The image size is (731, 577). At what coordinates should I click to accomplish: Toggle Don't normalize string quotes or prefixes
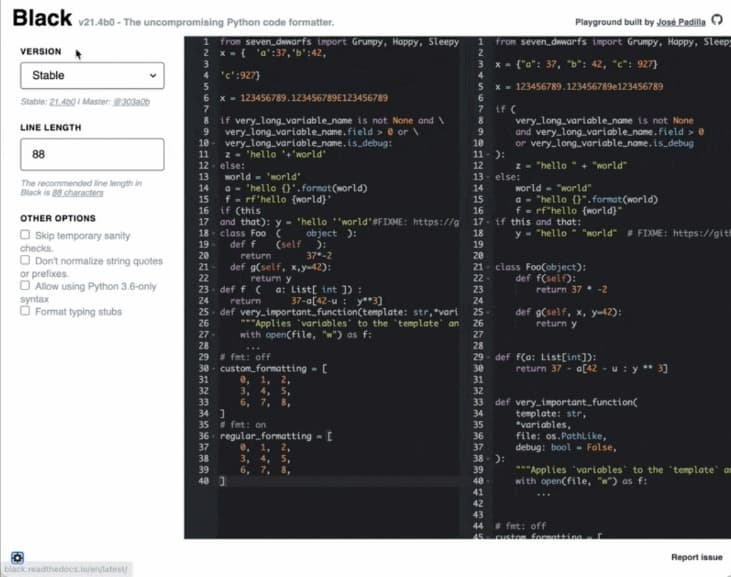tap(25, 260)
